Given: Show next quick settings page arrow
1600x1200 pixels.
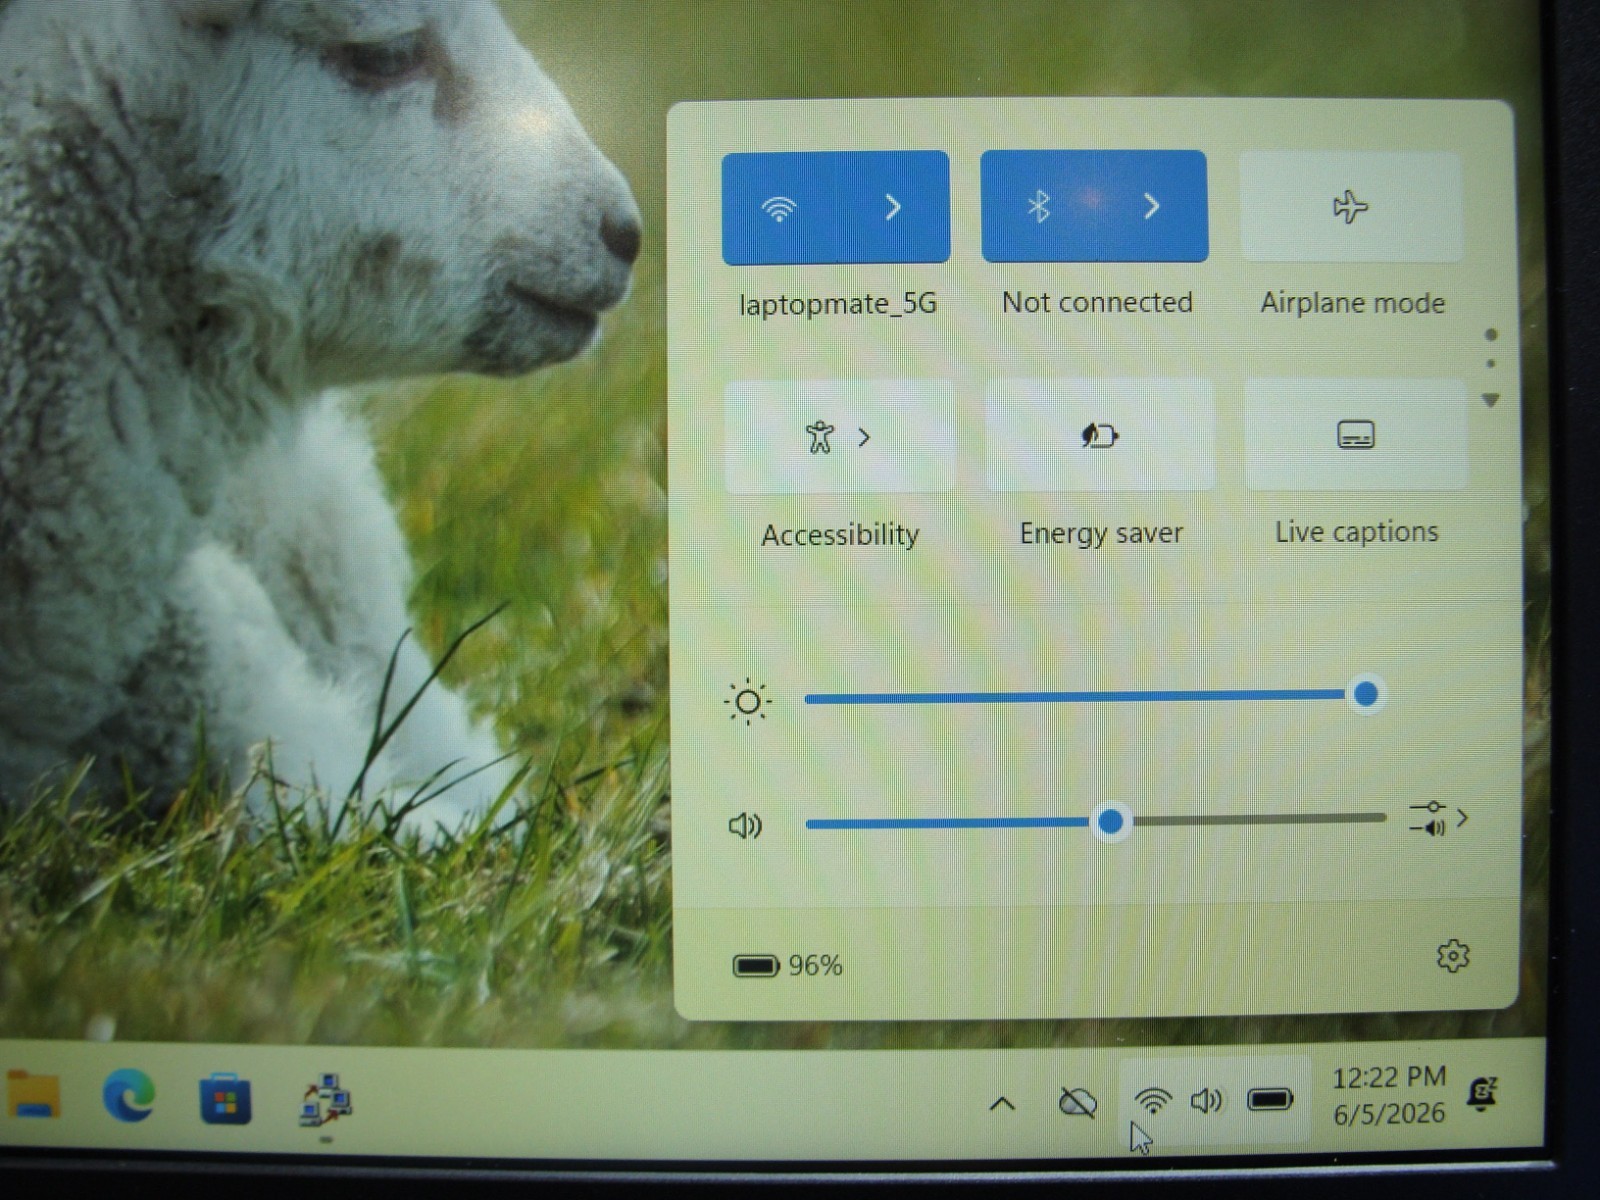Looking at the screenshot, I should (x=1490, y=400).
